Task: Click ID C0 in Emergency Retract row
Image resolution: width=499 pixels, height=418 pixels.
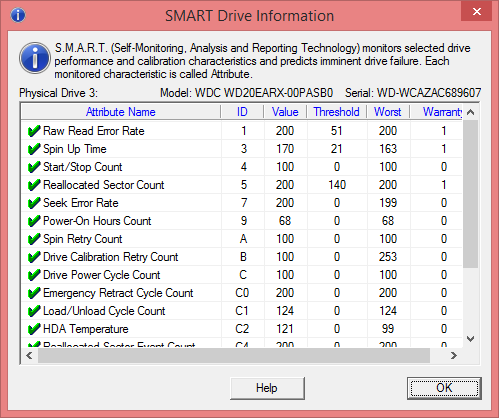Action: pyautogui.click(x=242, y=293)
